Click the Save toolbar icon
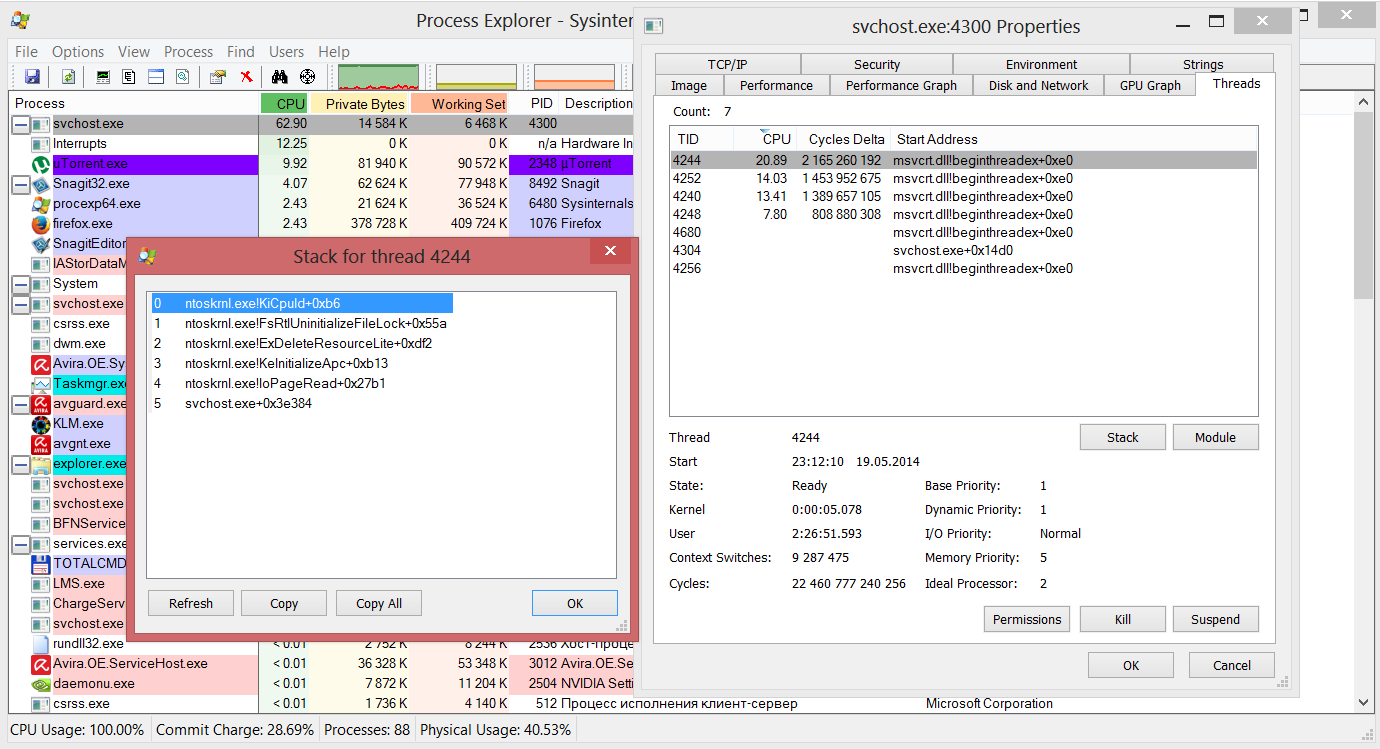 click(x=32, y=77)
